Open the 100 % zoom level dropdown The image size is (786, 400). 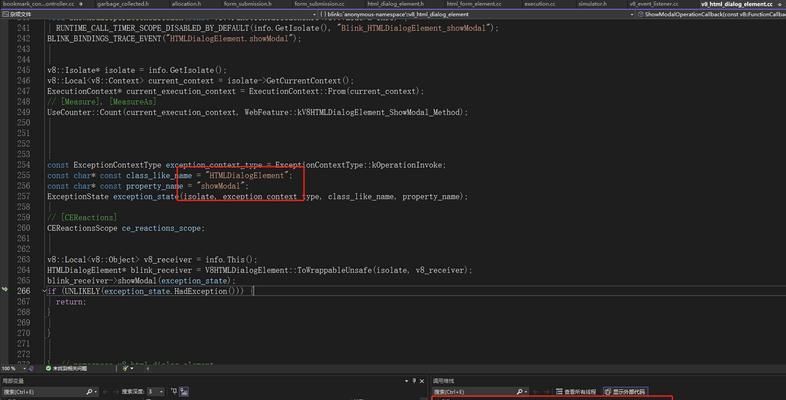click(14, 368)
